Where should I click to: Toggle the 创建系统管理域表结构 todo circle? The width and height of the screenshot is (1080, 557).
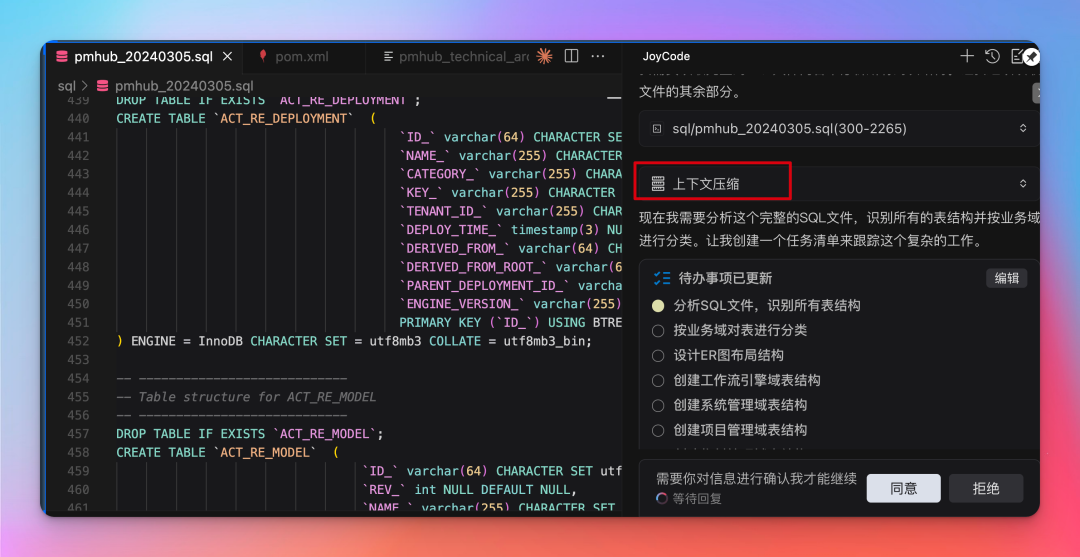(x=658, y=406)
